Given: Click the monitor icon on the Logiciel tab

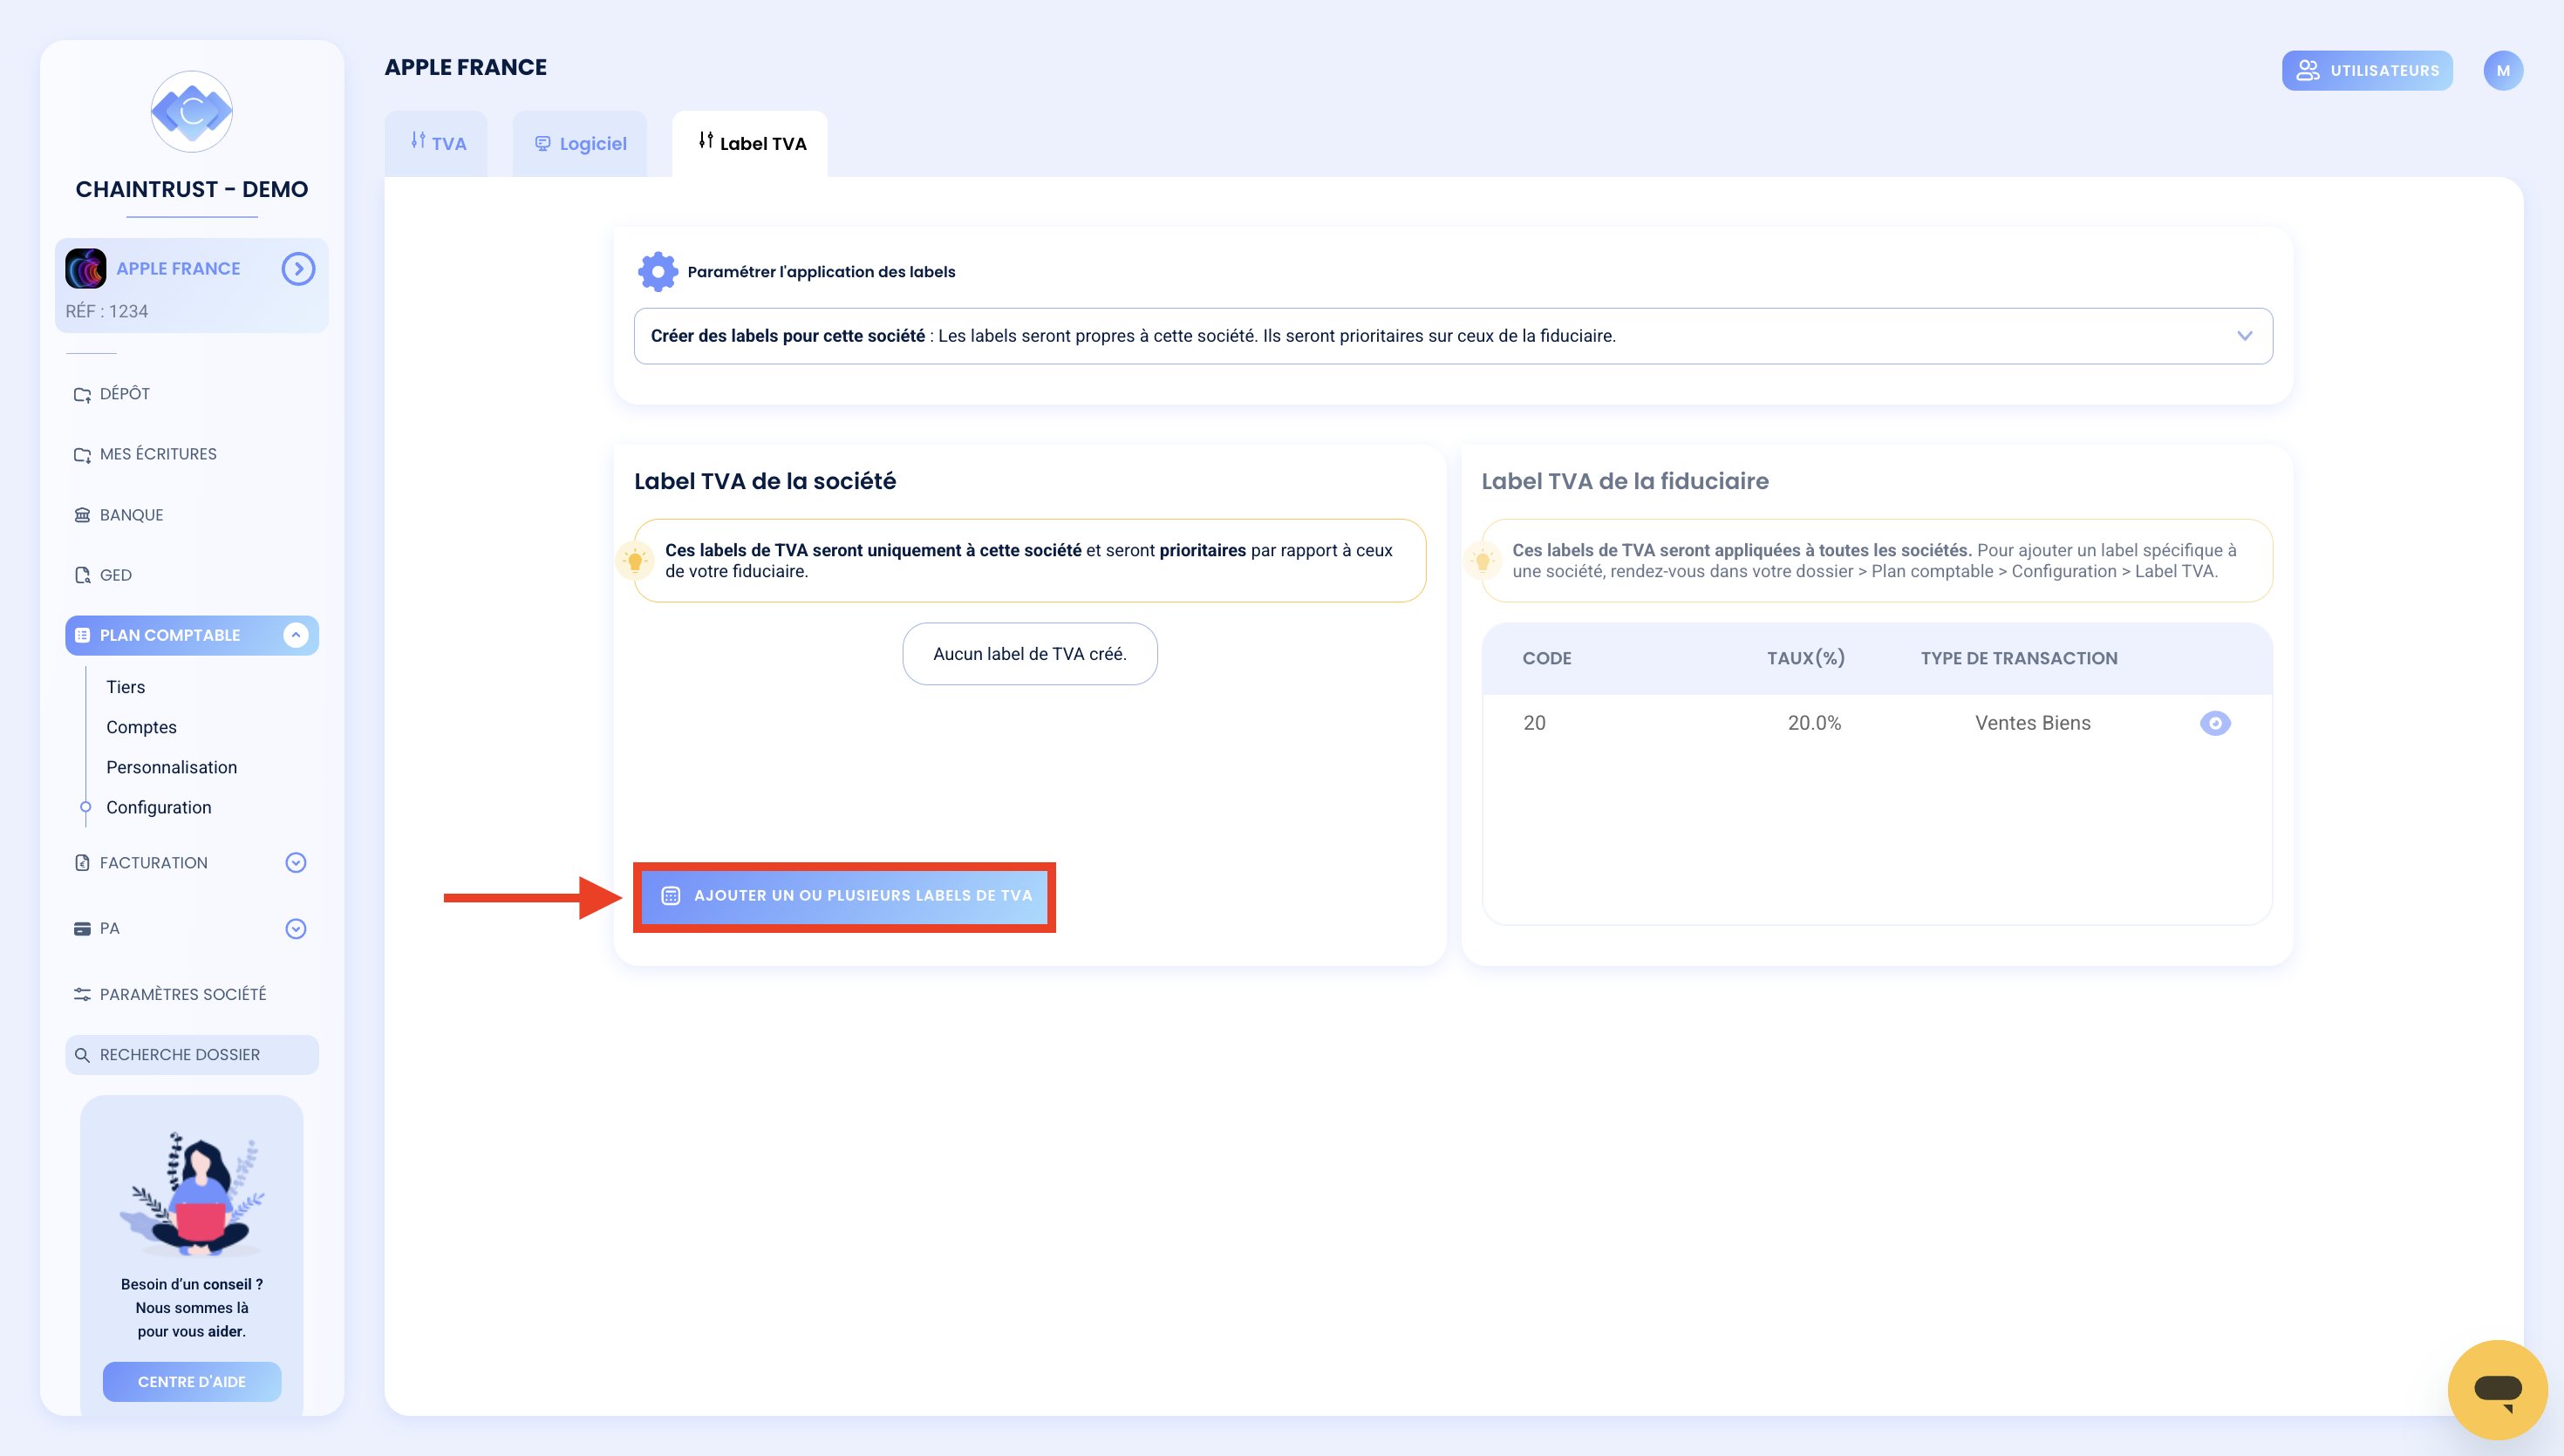Looking at the screenshot, I should pos(542,143).
